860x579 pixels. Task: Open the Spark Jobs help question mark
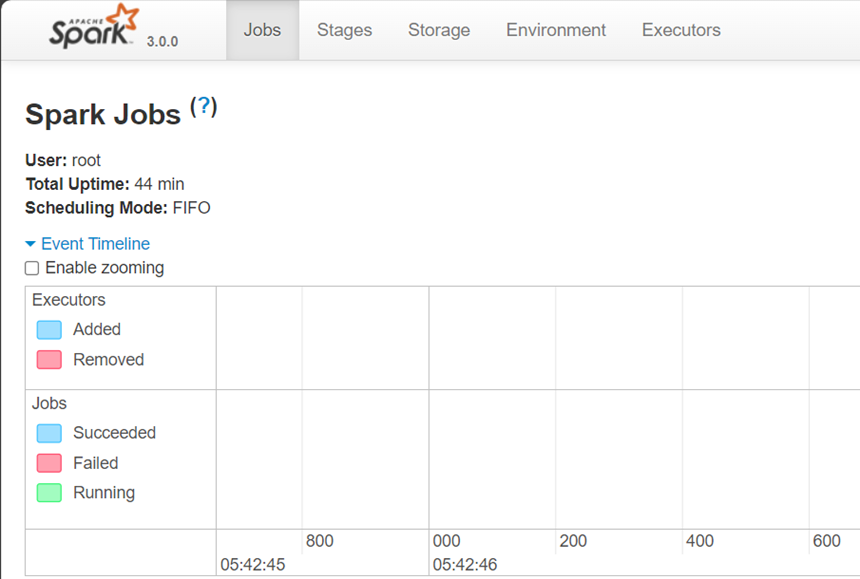coord(204,107)
